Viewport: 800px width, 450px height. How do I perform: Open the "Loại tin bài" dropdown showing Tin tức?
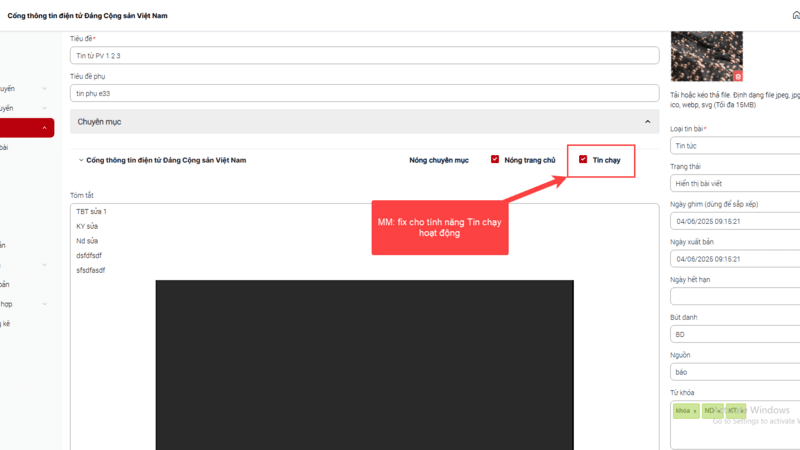tap(735, 146)
